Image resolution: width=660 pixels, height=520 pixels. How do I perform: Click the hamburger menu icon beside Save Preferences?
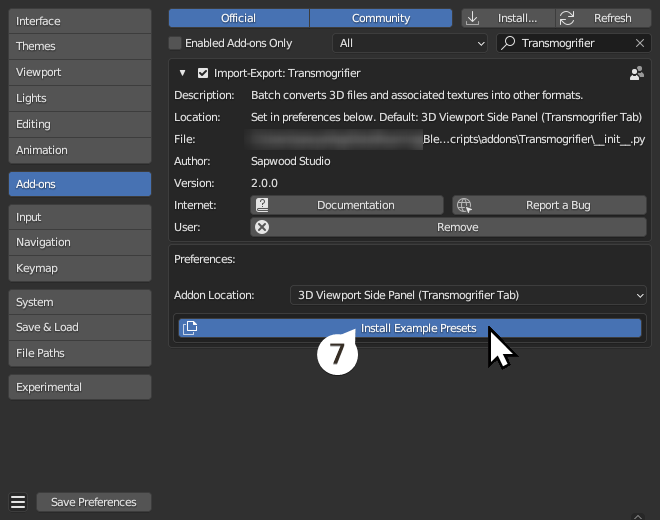(x=17, y=502)
